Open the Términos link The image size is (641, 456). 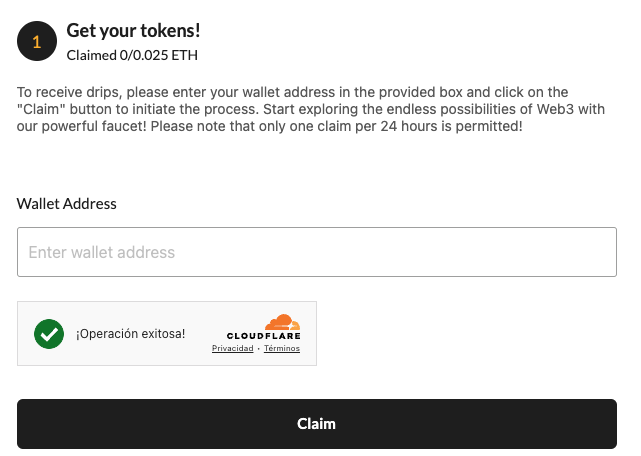[x=282, y=349]
